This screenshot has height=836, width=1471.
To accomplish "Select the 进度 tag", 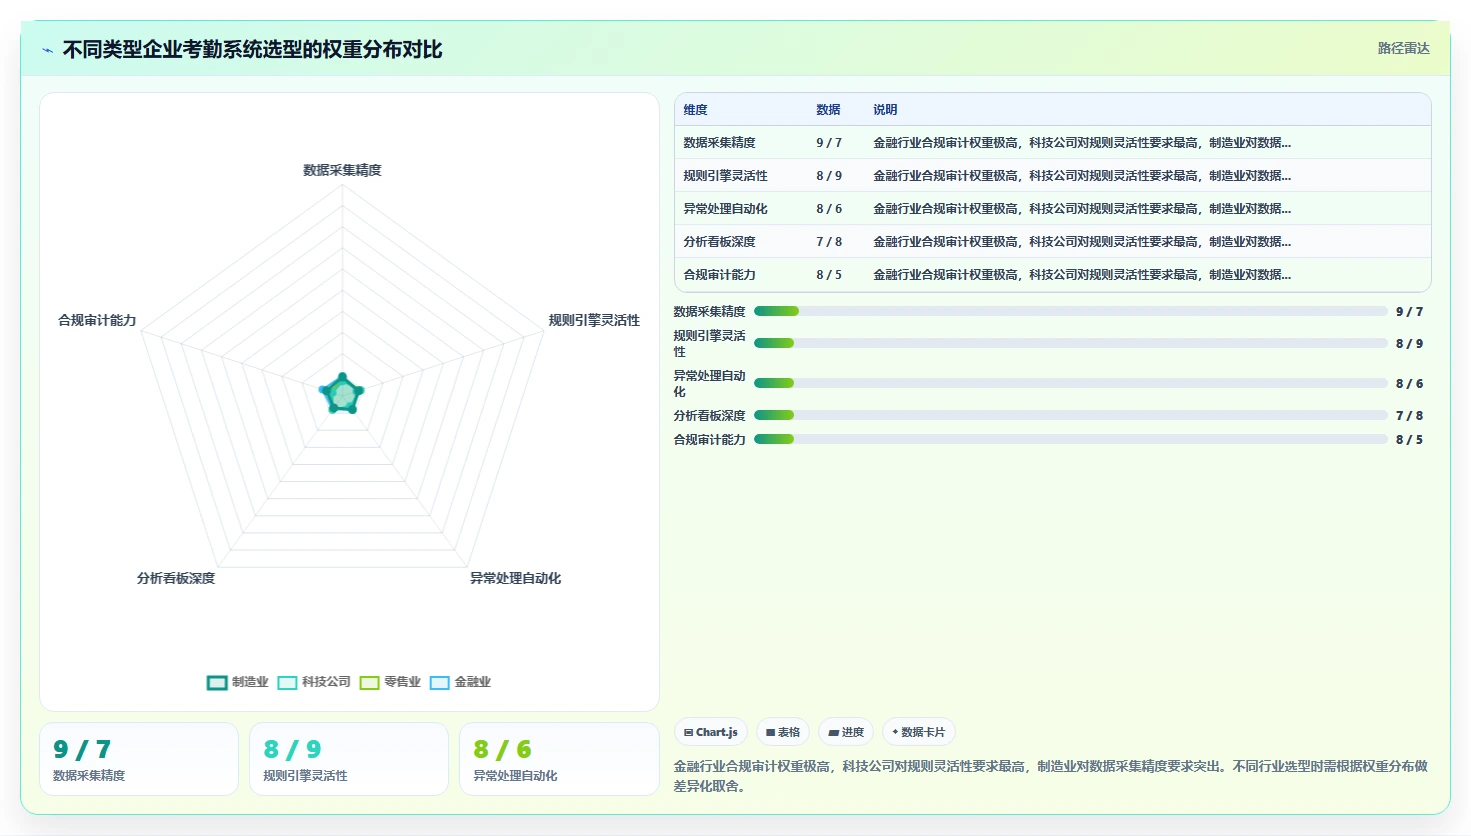I will coord(846,732).
